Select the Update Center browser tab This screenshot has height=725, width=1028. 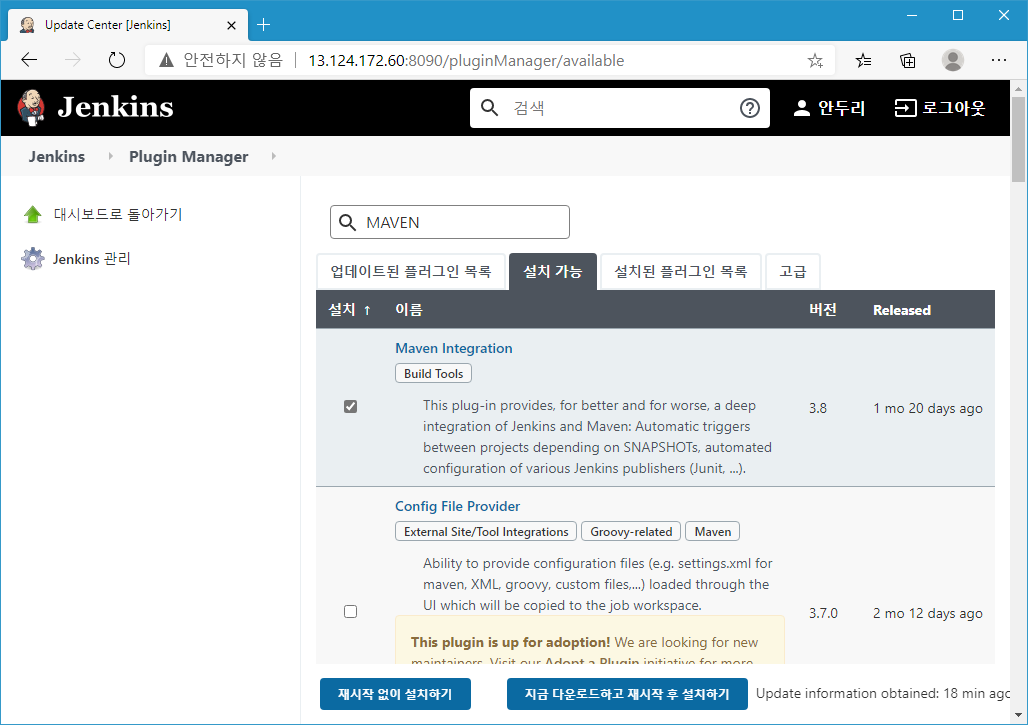tap(128, 25)
